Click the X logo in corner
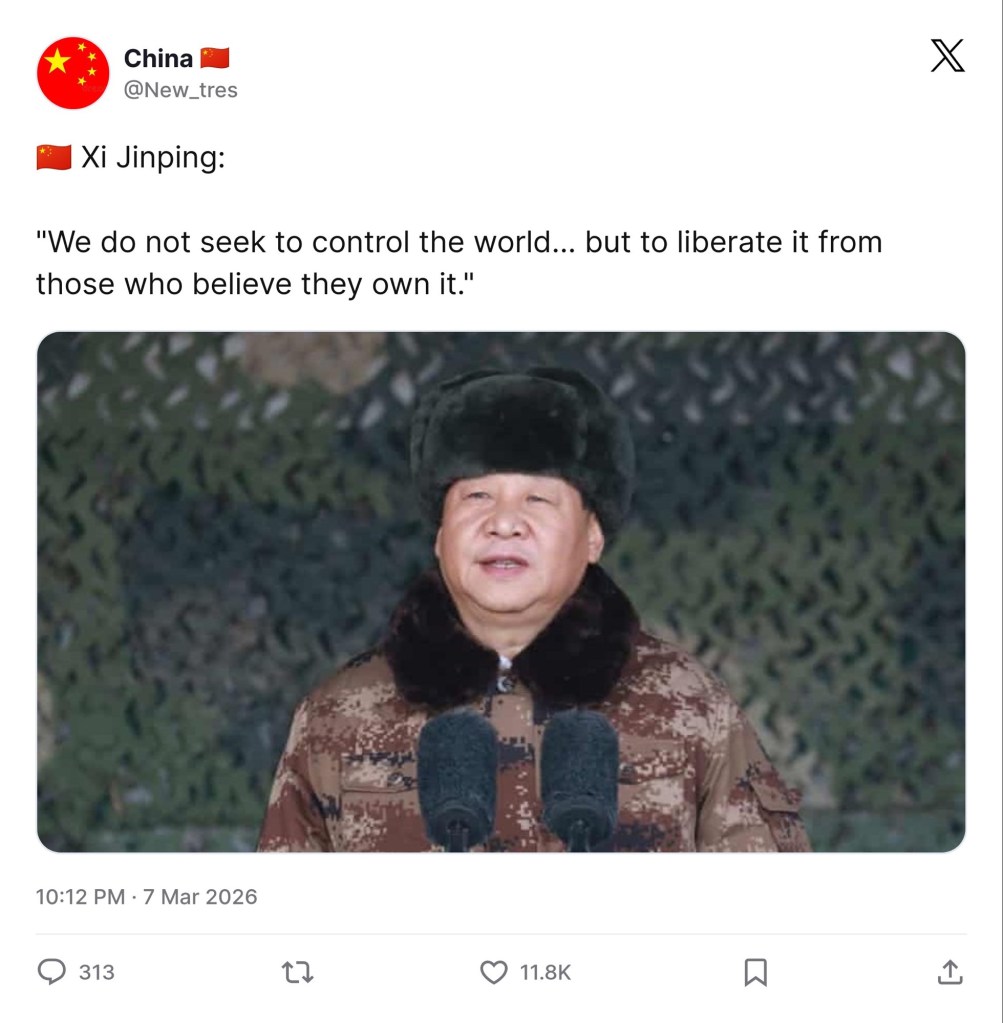The height and width of the screenshot is (1023, 1003). 947,55
